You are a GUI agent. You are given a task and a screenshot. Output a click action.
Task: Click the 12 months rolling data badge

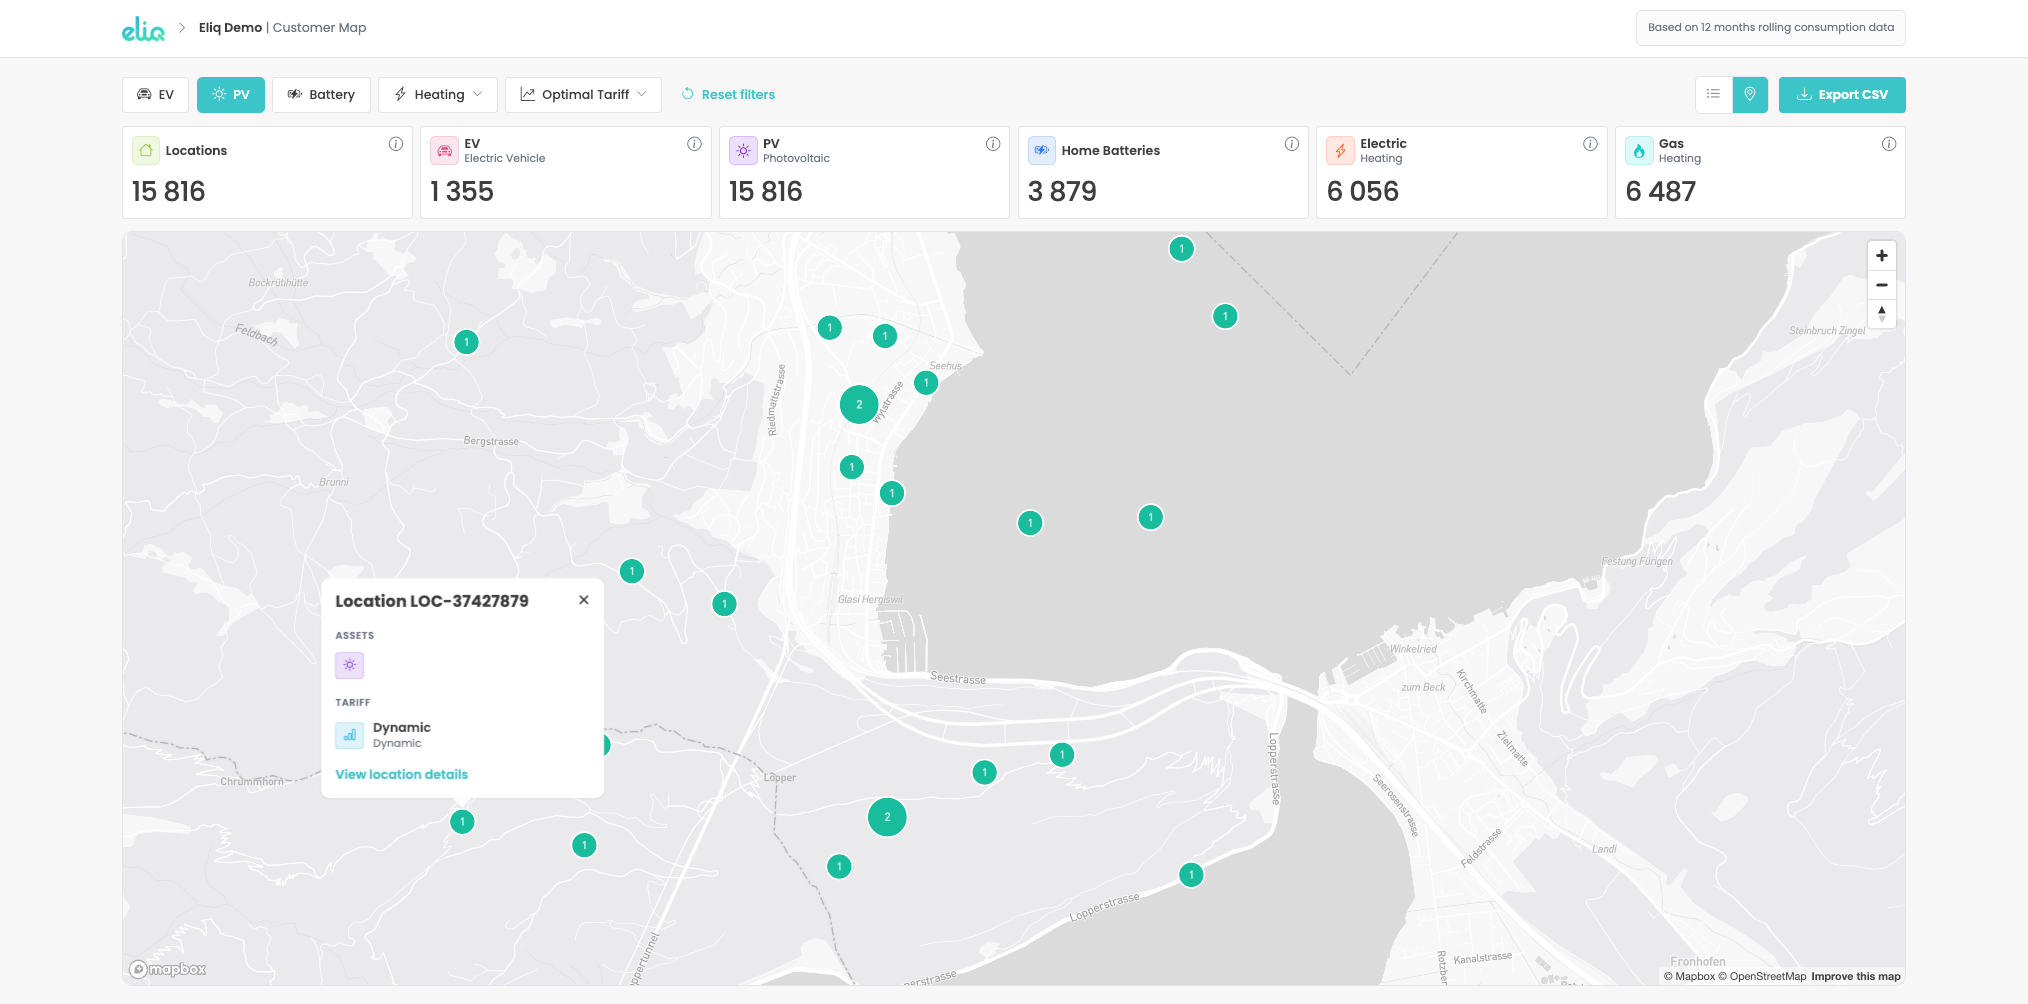(x=1771, y=28)
